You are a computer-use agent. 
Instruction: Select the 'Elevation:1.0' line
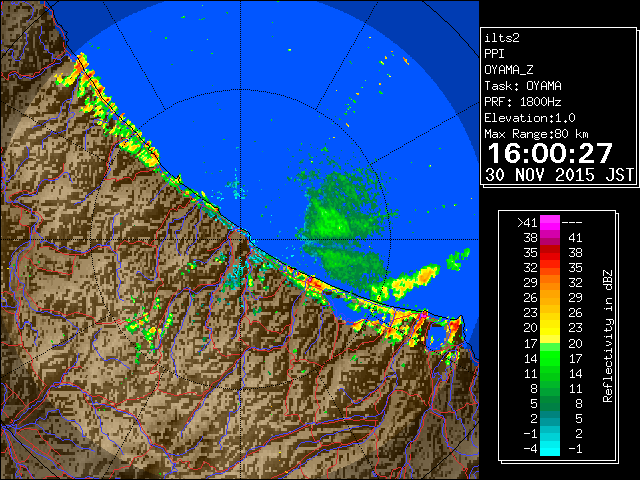530,118
